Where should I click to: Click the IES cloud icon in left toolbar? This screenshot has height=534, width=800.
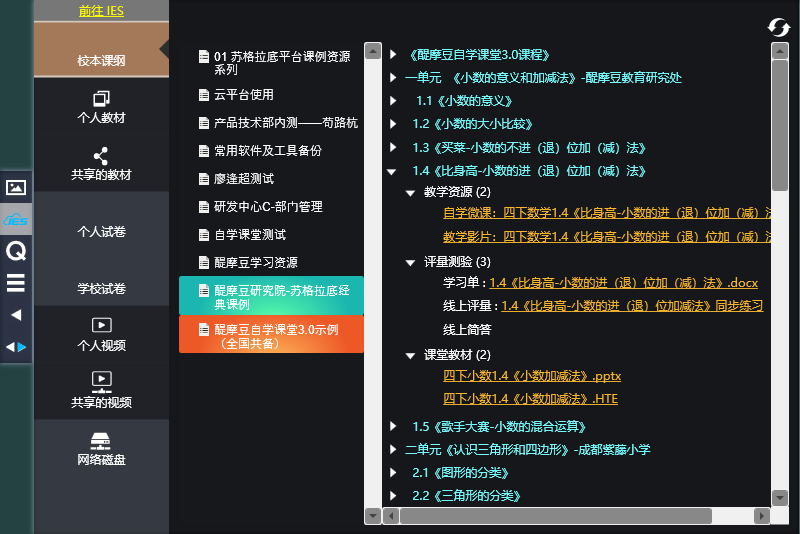pyautogui.click(x=16, y=219)
